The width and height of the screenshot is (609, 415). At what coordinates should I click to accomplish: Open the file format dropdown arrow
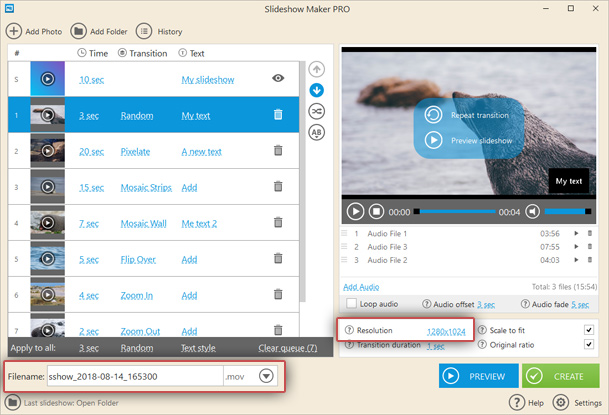tap(266, 376)
